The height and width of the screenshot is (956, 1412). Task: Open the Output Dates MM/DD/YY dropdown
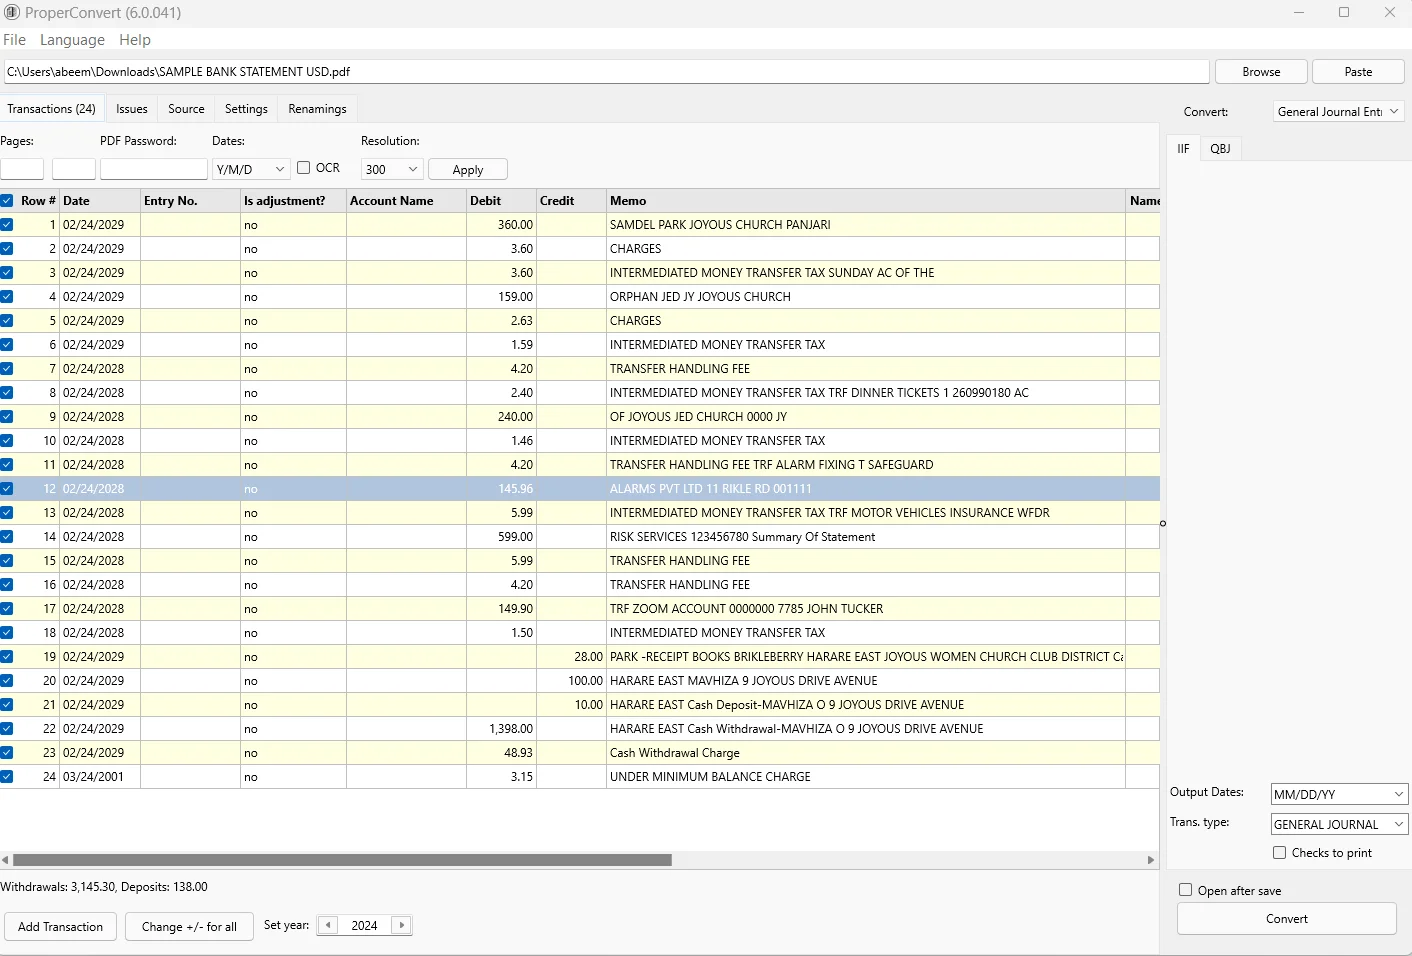click(x=1339, y=794)
